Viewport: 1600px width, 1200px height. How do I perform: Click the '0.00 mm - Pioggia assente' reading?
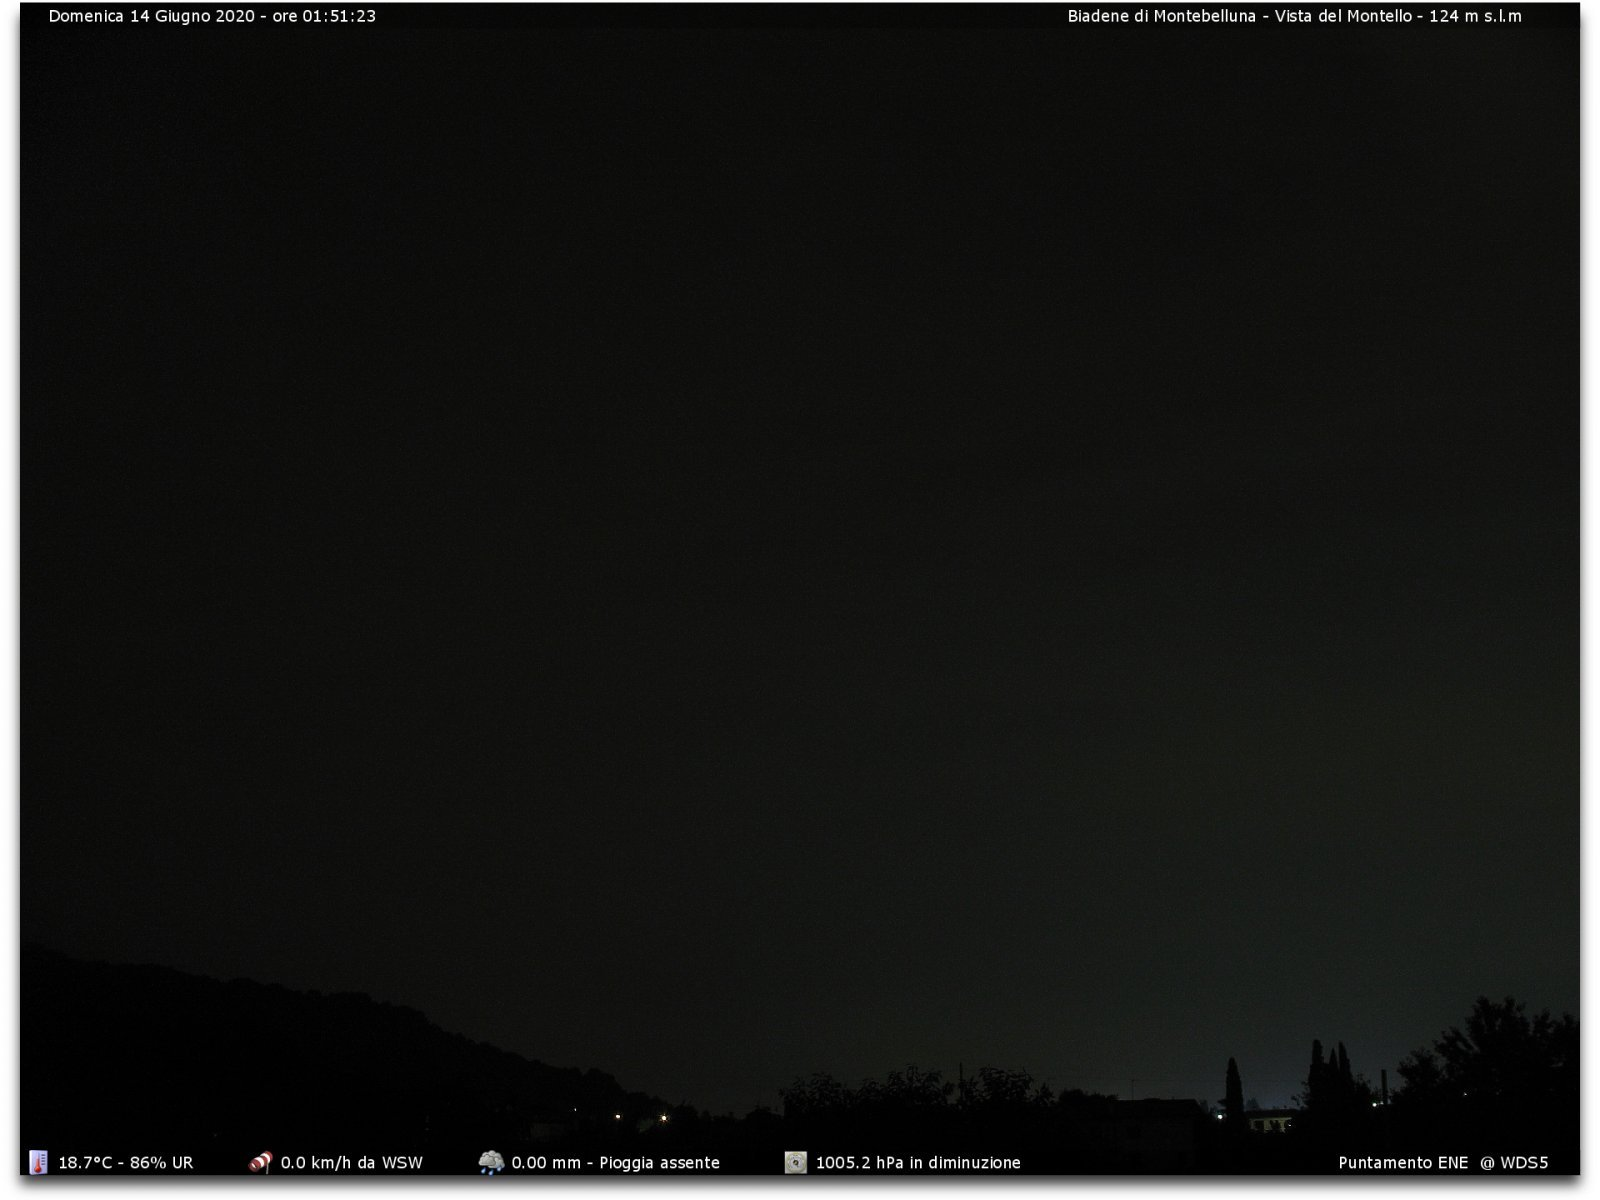point(615,1163)
